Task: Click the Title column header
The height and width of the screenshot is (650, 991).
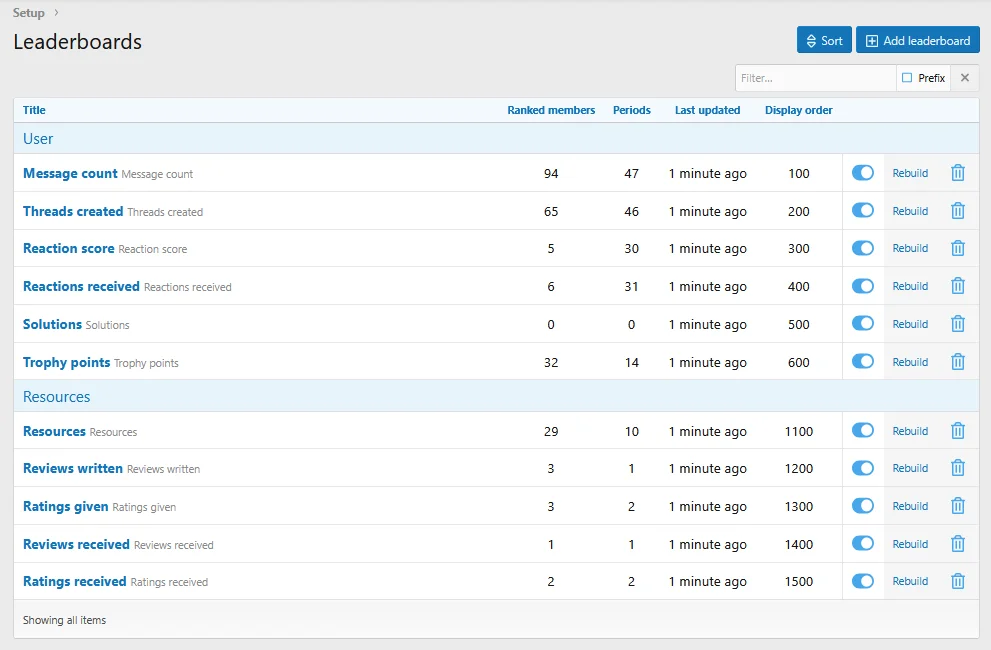Action: point(34,110)
